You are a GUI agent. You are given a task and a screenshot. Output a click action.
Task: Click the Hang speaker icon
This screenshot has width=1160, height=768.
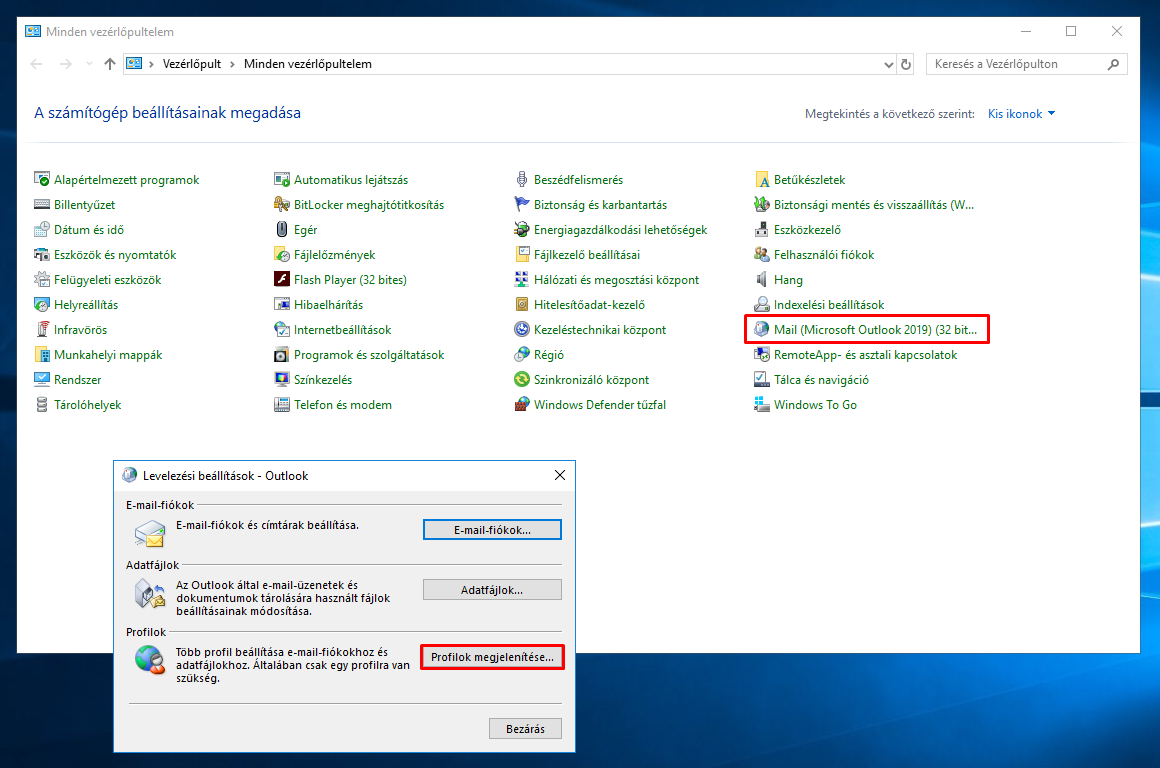[761, 280]
